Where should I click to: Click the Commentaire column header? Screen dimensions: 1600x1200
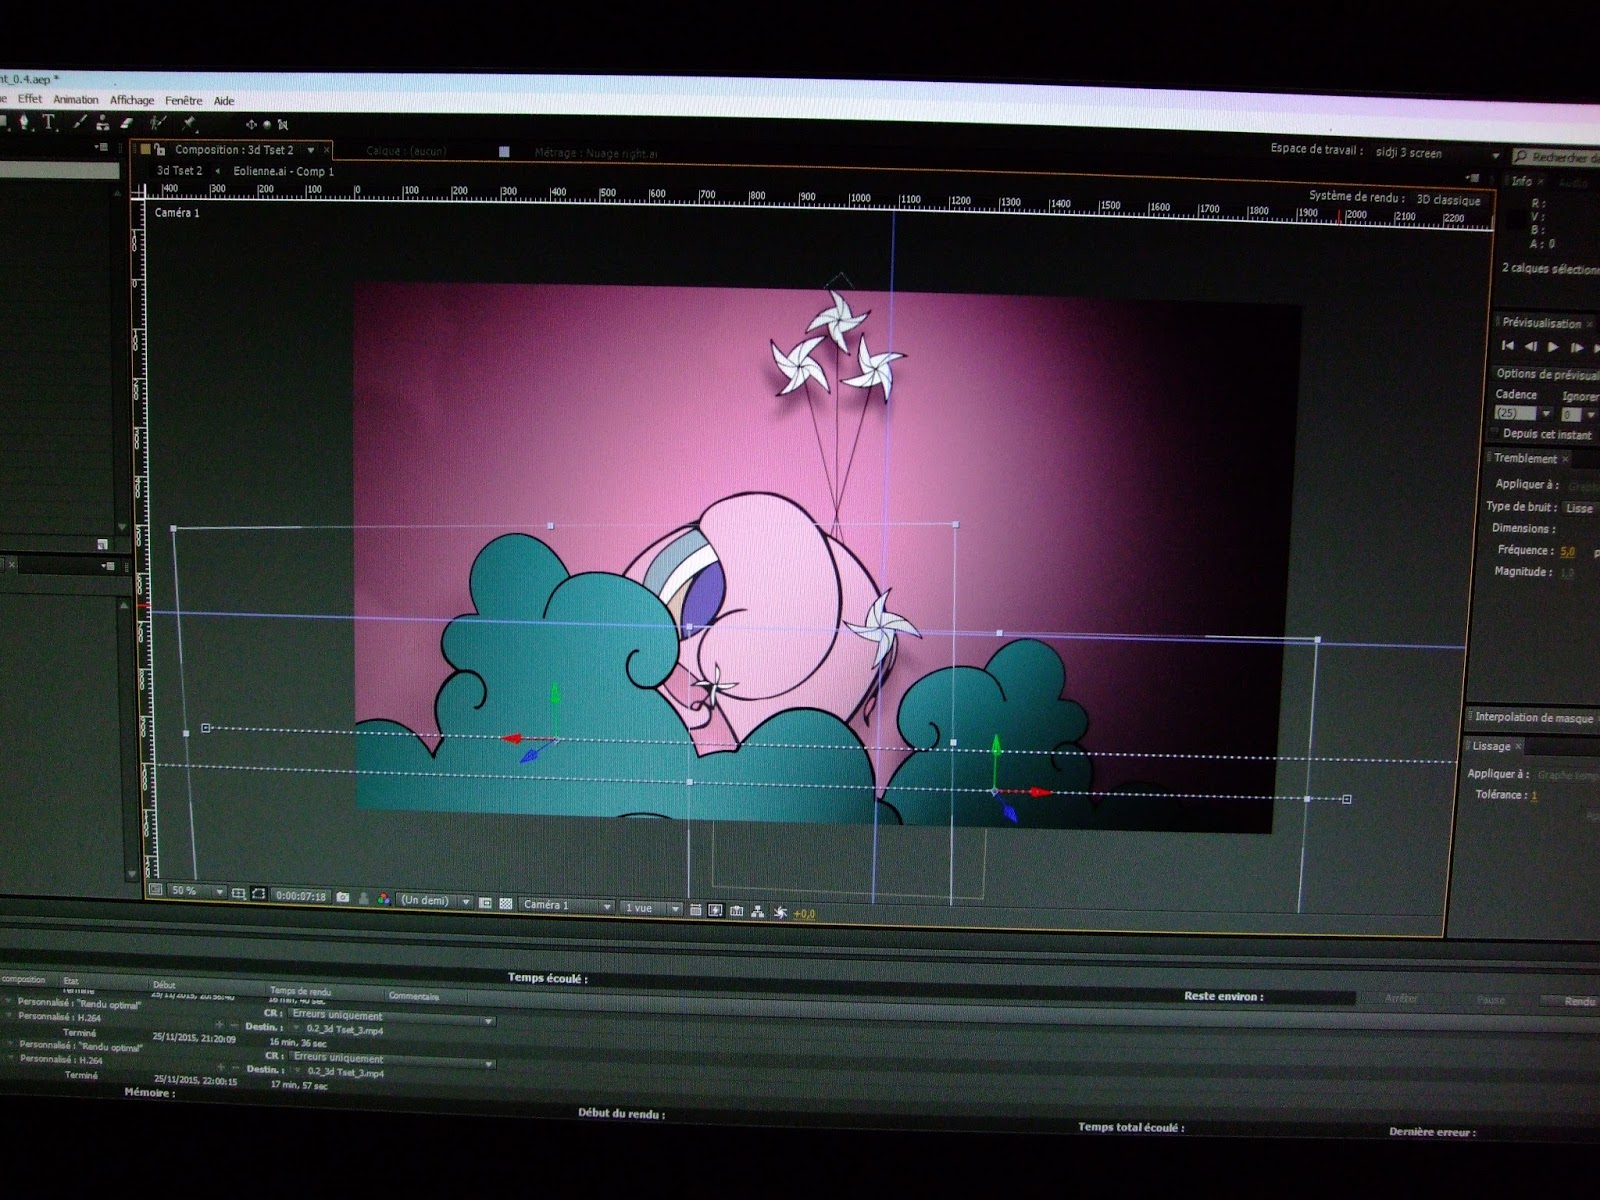point(413,996)
